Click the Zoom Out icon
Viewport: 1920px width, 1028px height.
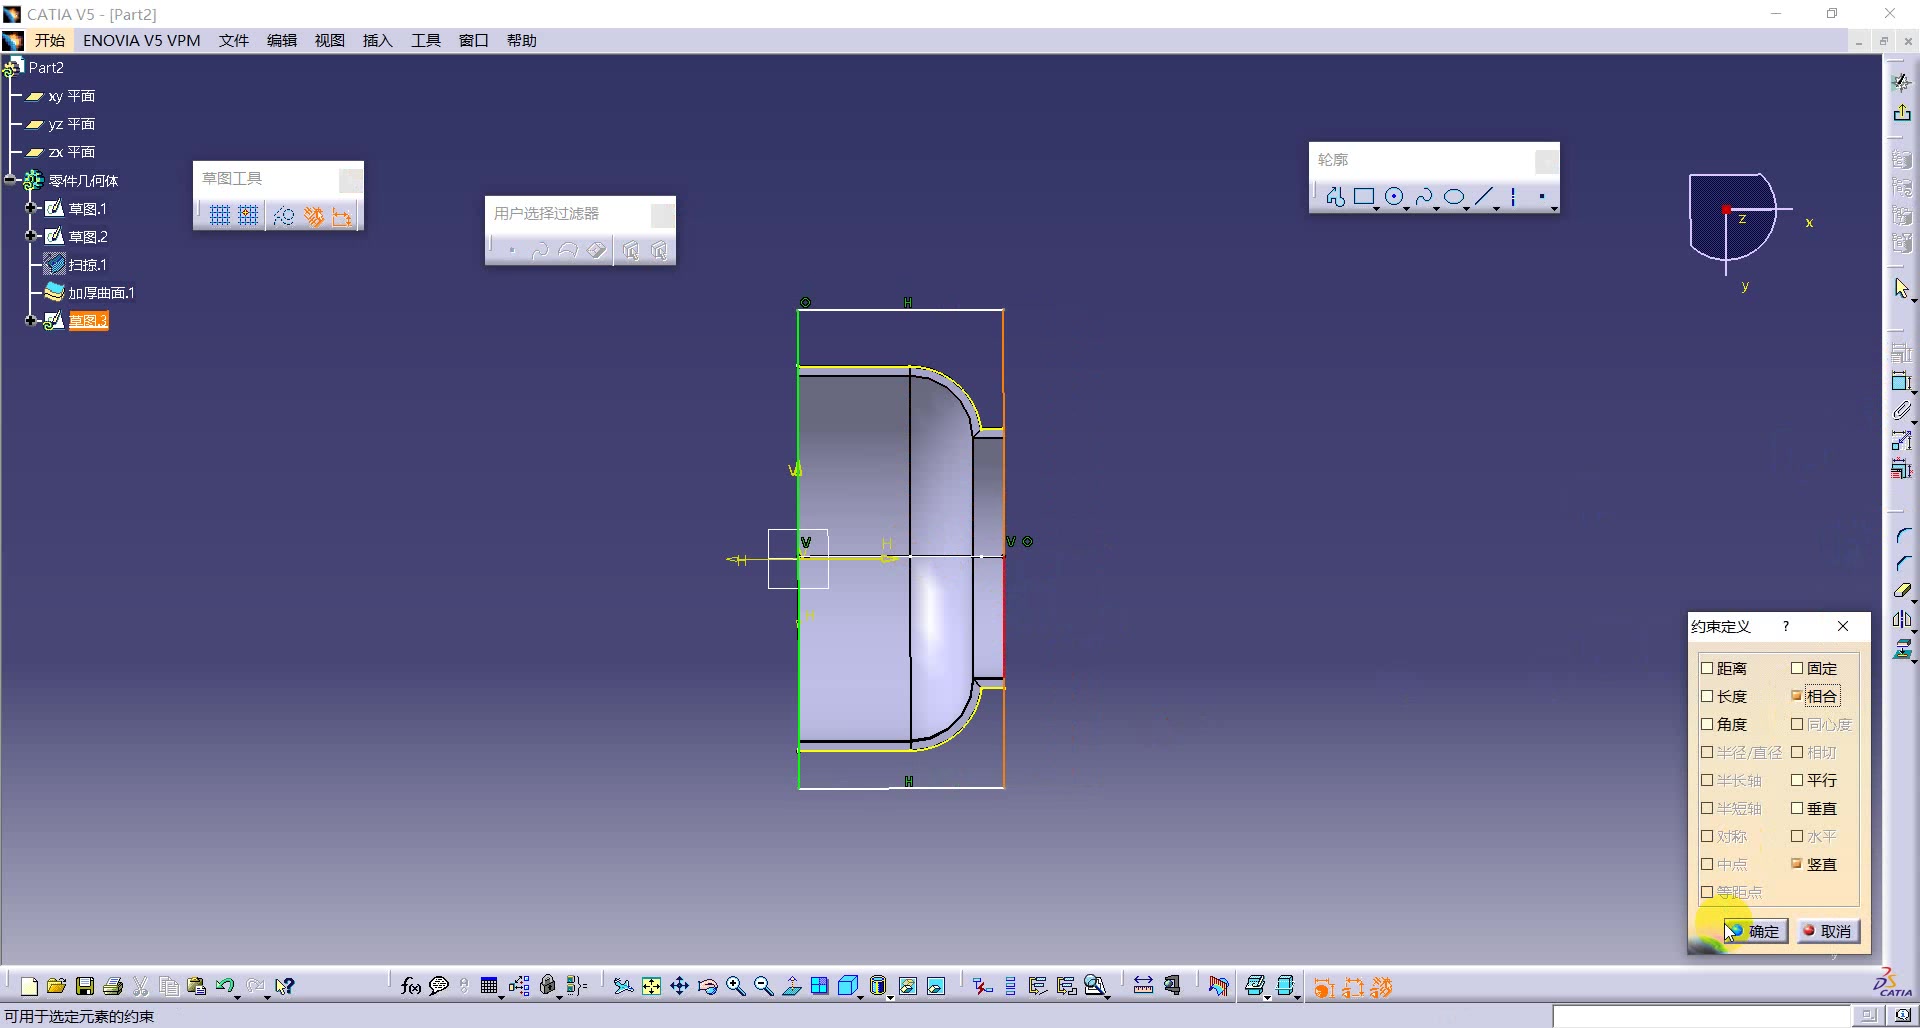tap(763, 986)
